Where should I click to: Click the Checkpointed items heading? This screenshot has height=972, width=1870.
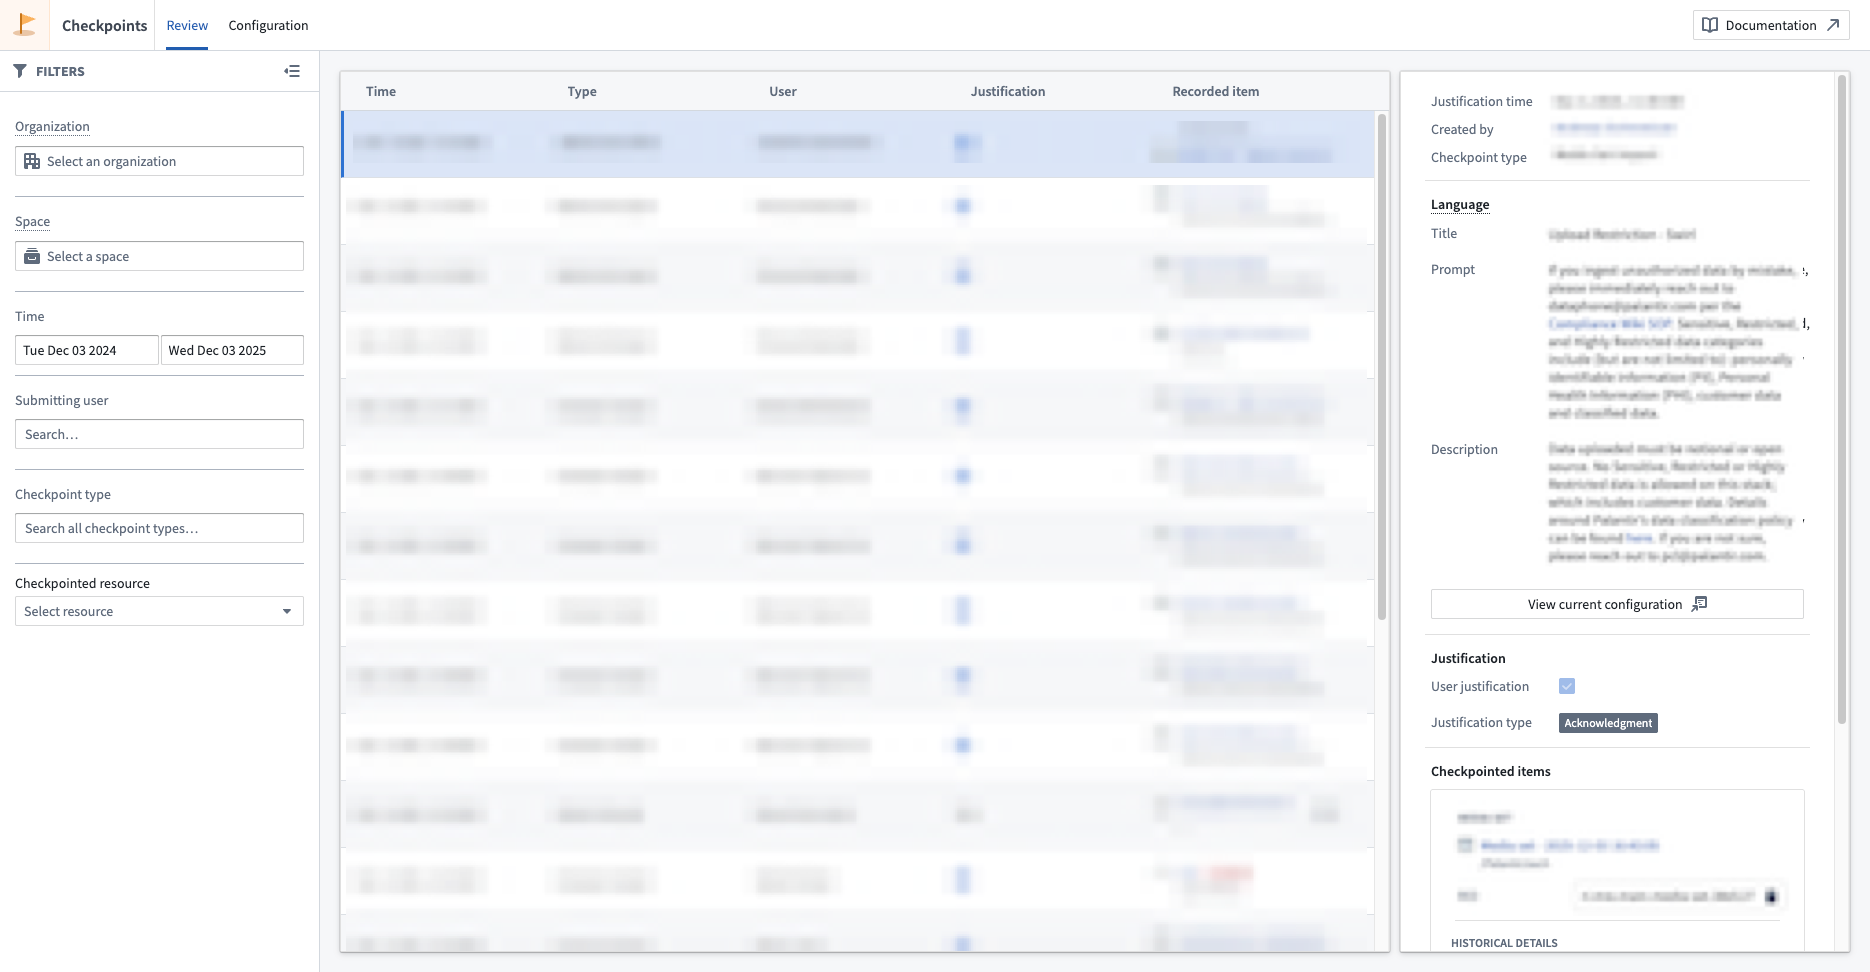(x=1491, y=771)
